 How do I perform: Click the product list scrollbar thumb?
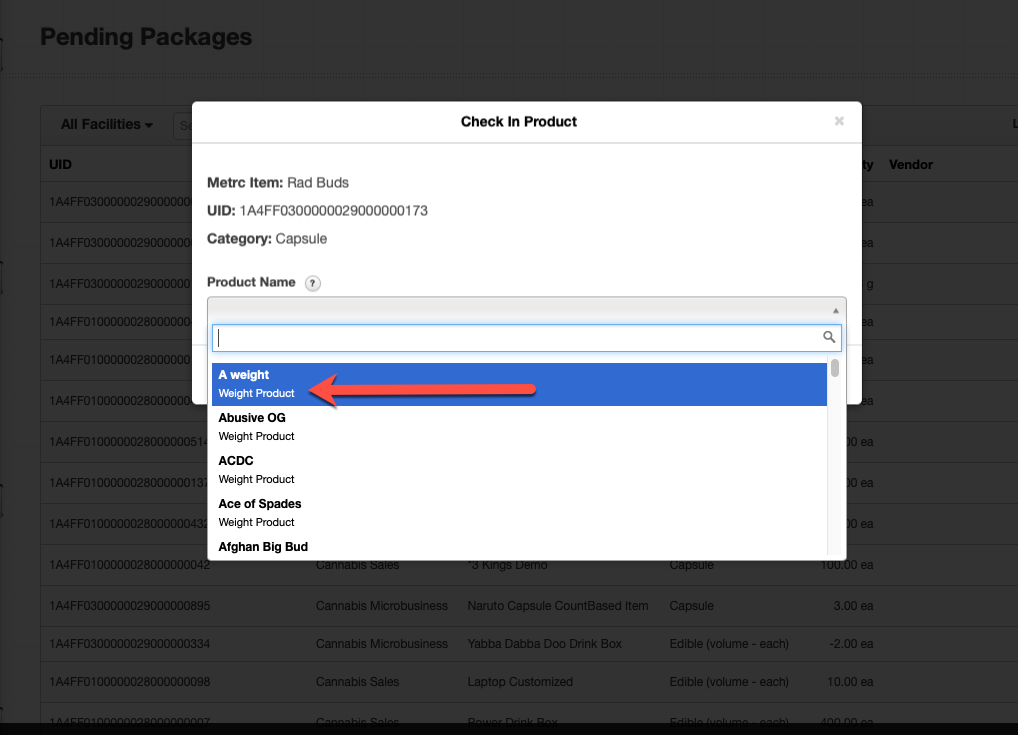(x=835, y=368)
